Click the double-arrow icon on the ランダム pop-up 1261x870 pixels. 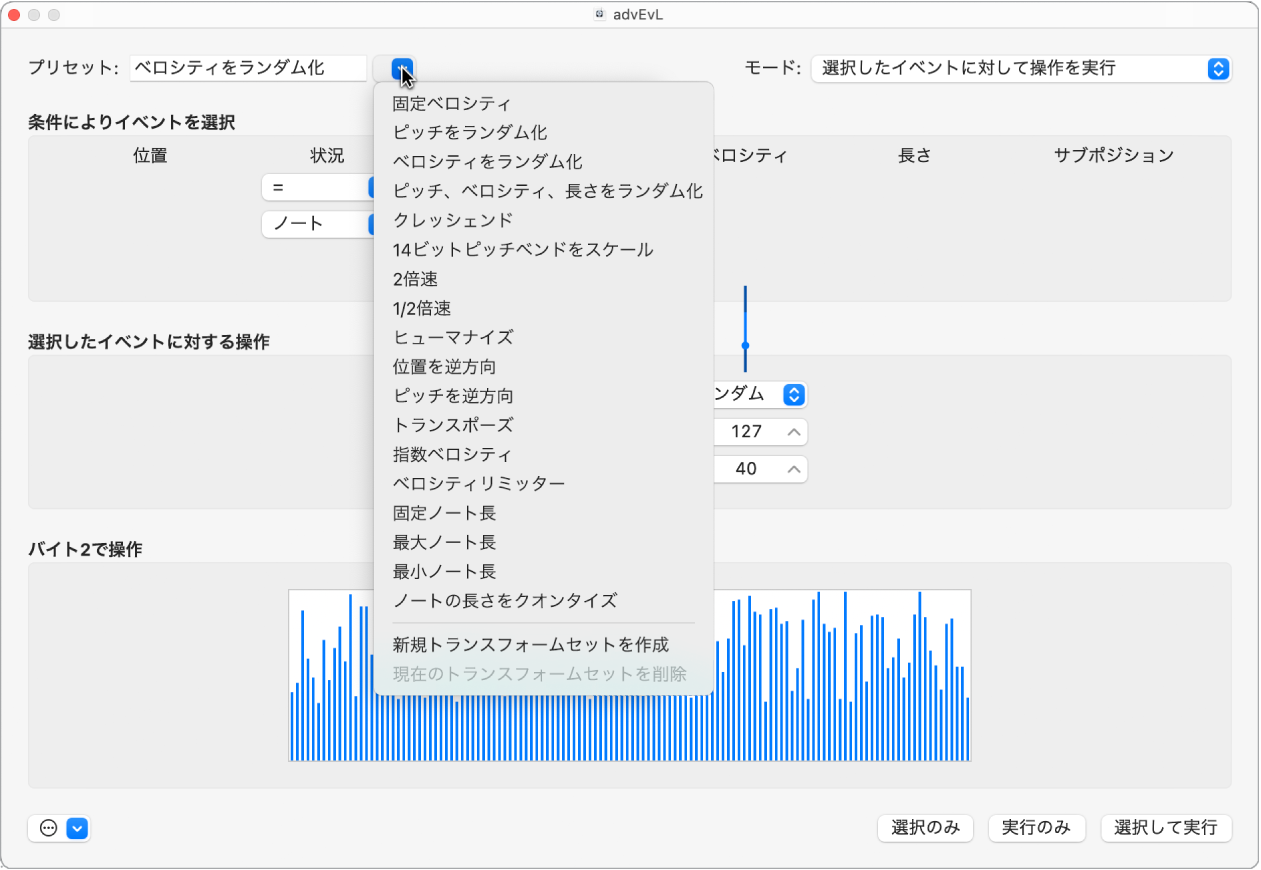(x=793, y=394)
